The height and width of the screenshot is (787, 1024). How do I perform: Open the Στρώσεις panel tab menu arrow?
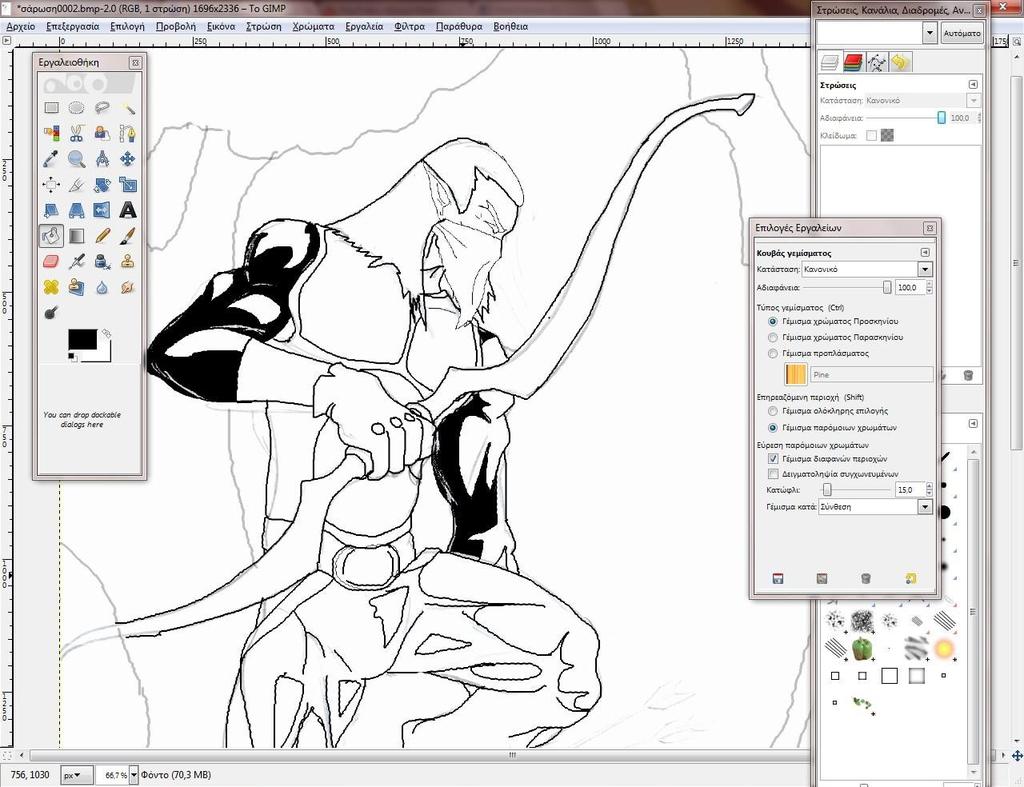[x=973, y=85]
